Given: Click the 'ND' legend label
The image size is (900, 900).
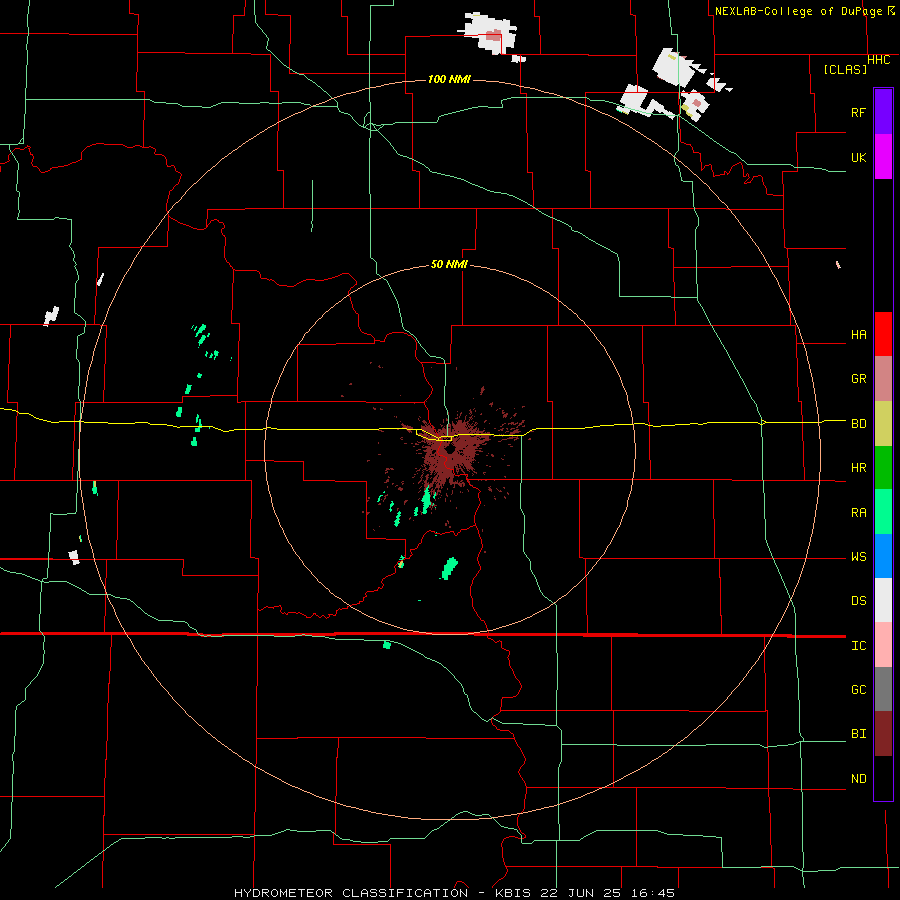Looking at the screenshot, I should pos(858,778).
